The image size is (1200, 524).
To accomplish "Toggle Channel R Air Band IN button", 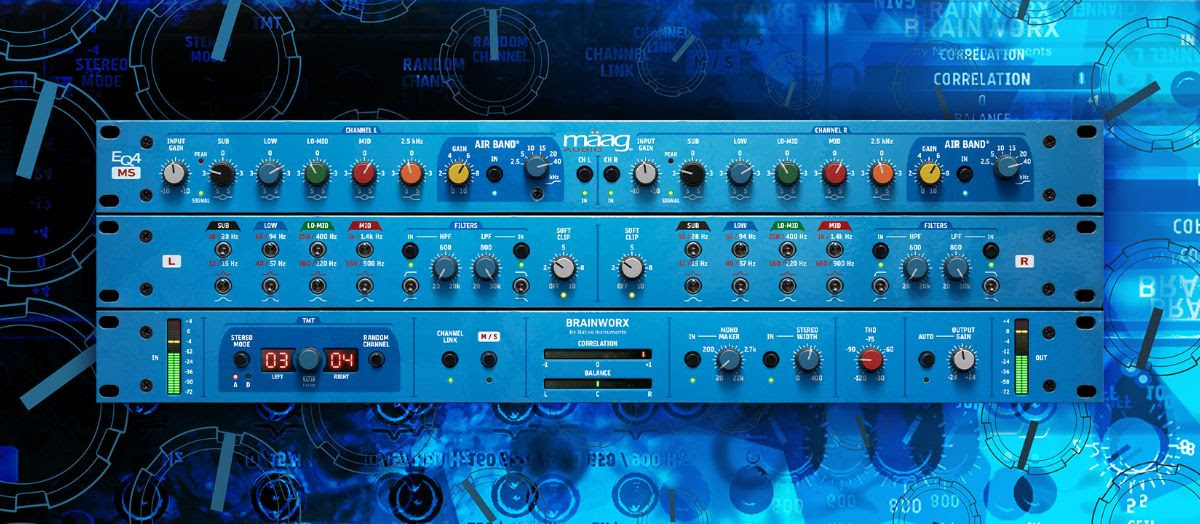I will (x=965, y=174).
